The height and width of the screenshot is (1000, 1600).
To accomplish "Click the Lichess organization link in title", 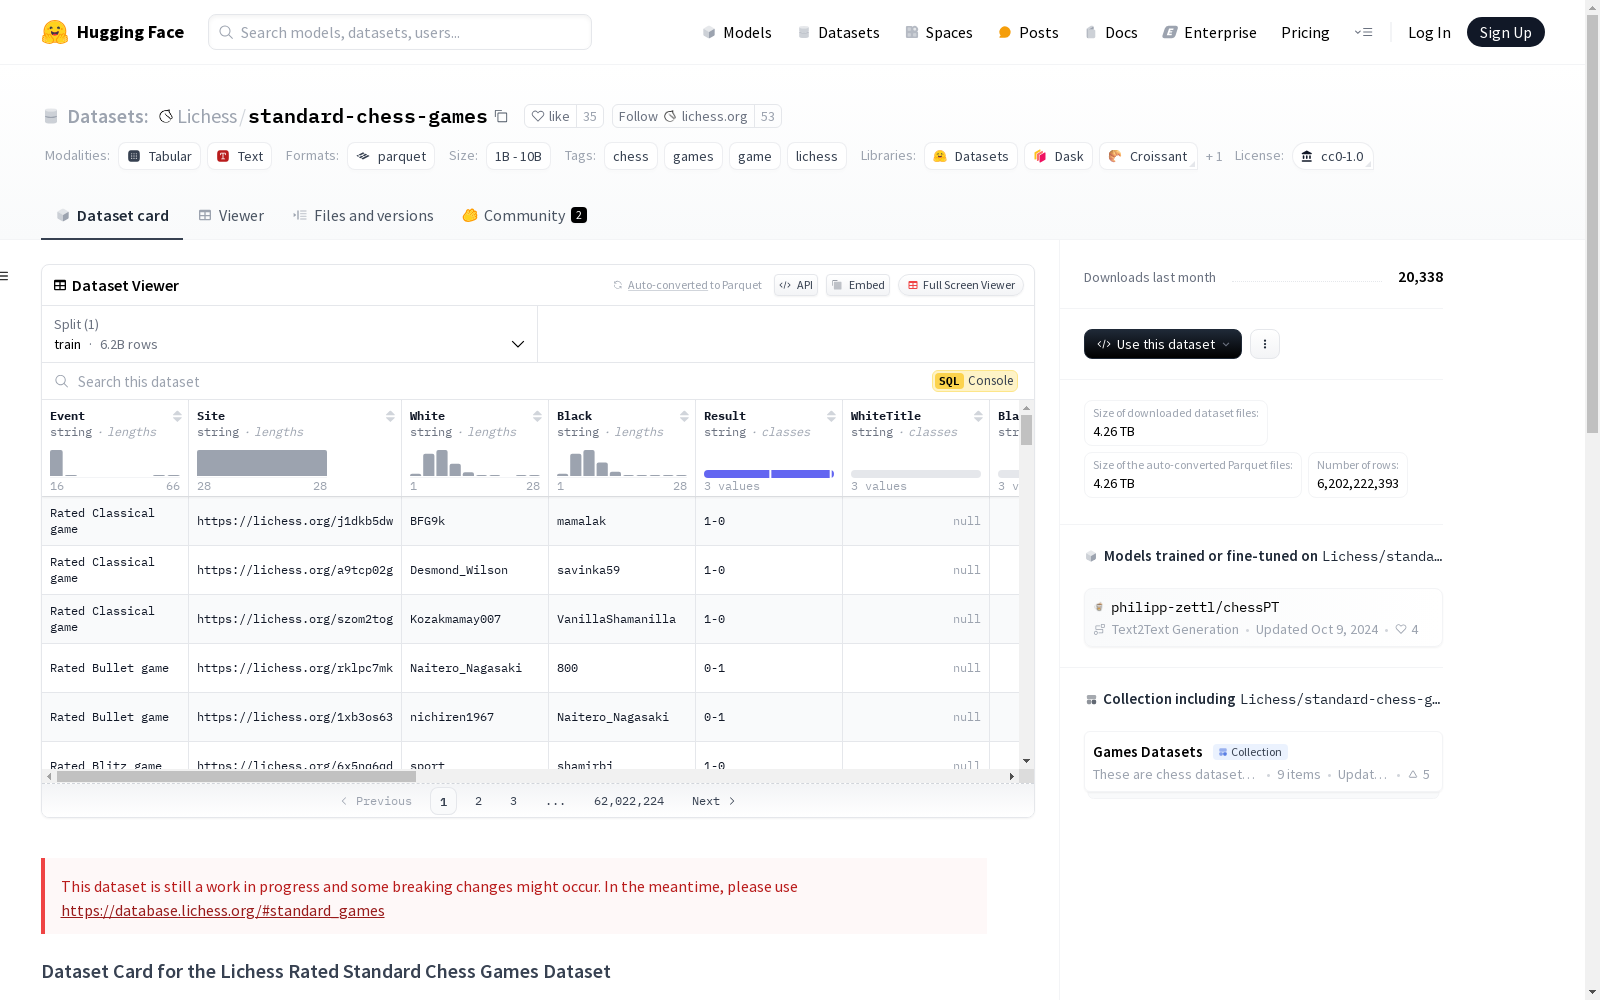I will pos(207,116).
